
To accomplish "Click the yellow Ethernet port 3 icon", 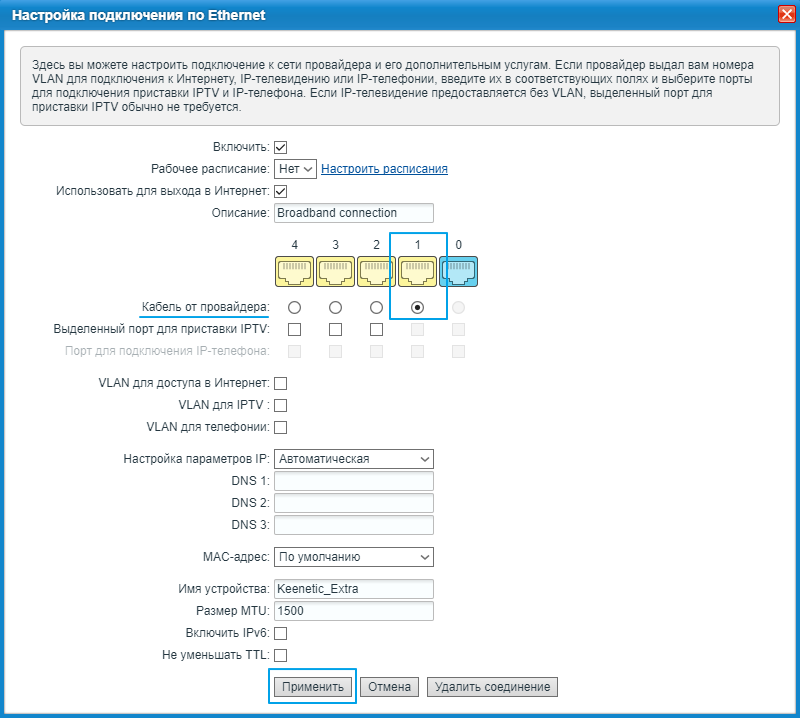I will tap(335, 271).
